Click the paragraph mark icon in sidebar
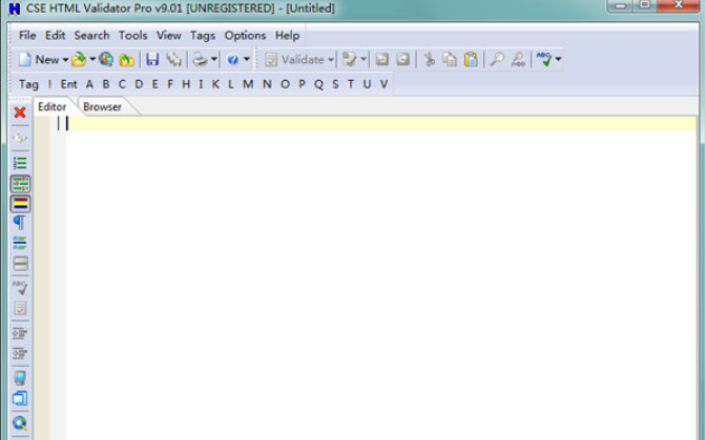 click(x=19, y=223)
